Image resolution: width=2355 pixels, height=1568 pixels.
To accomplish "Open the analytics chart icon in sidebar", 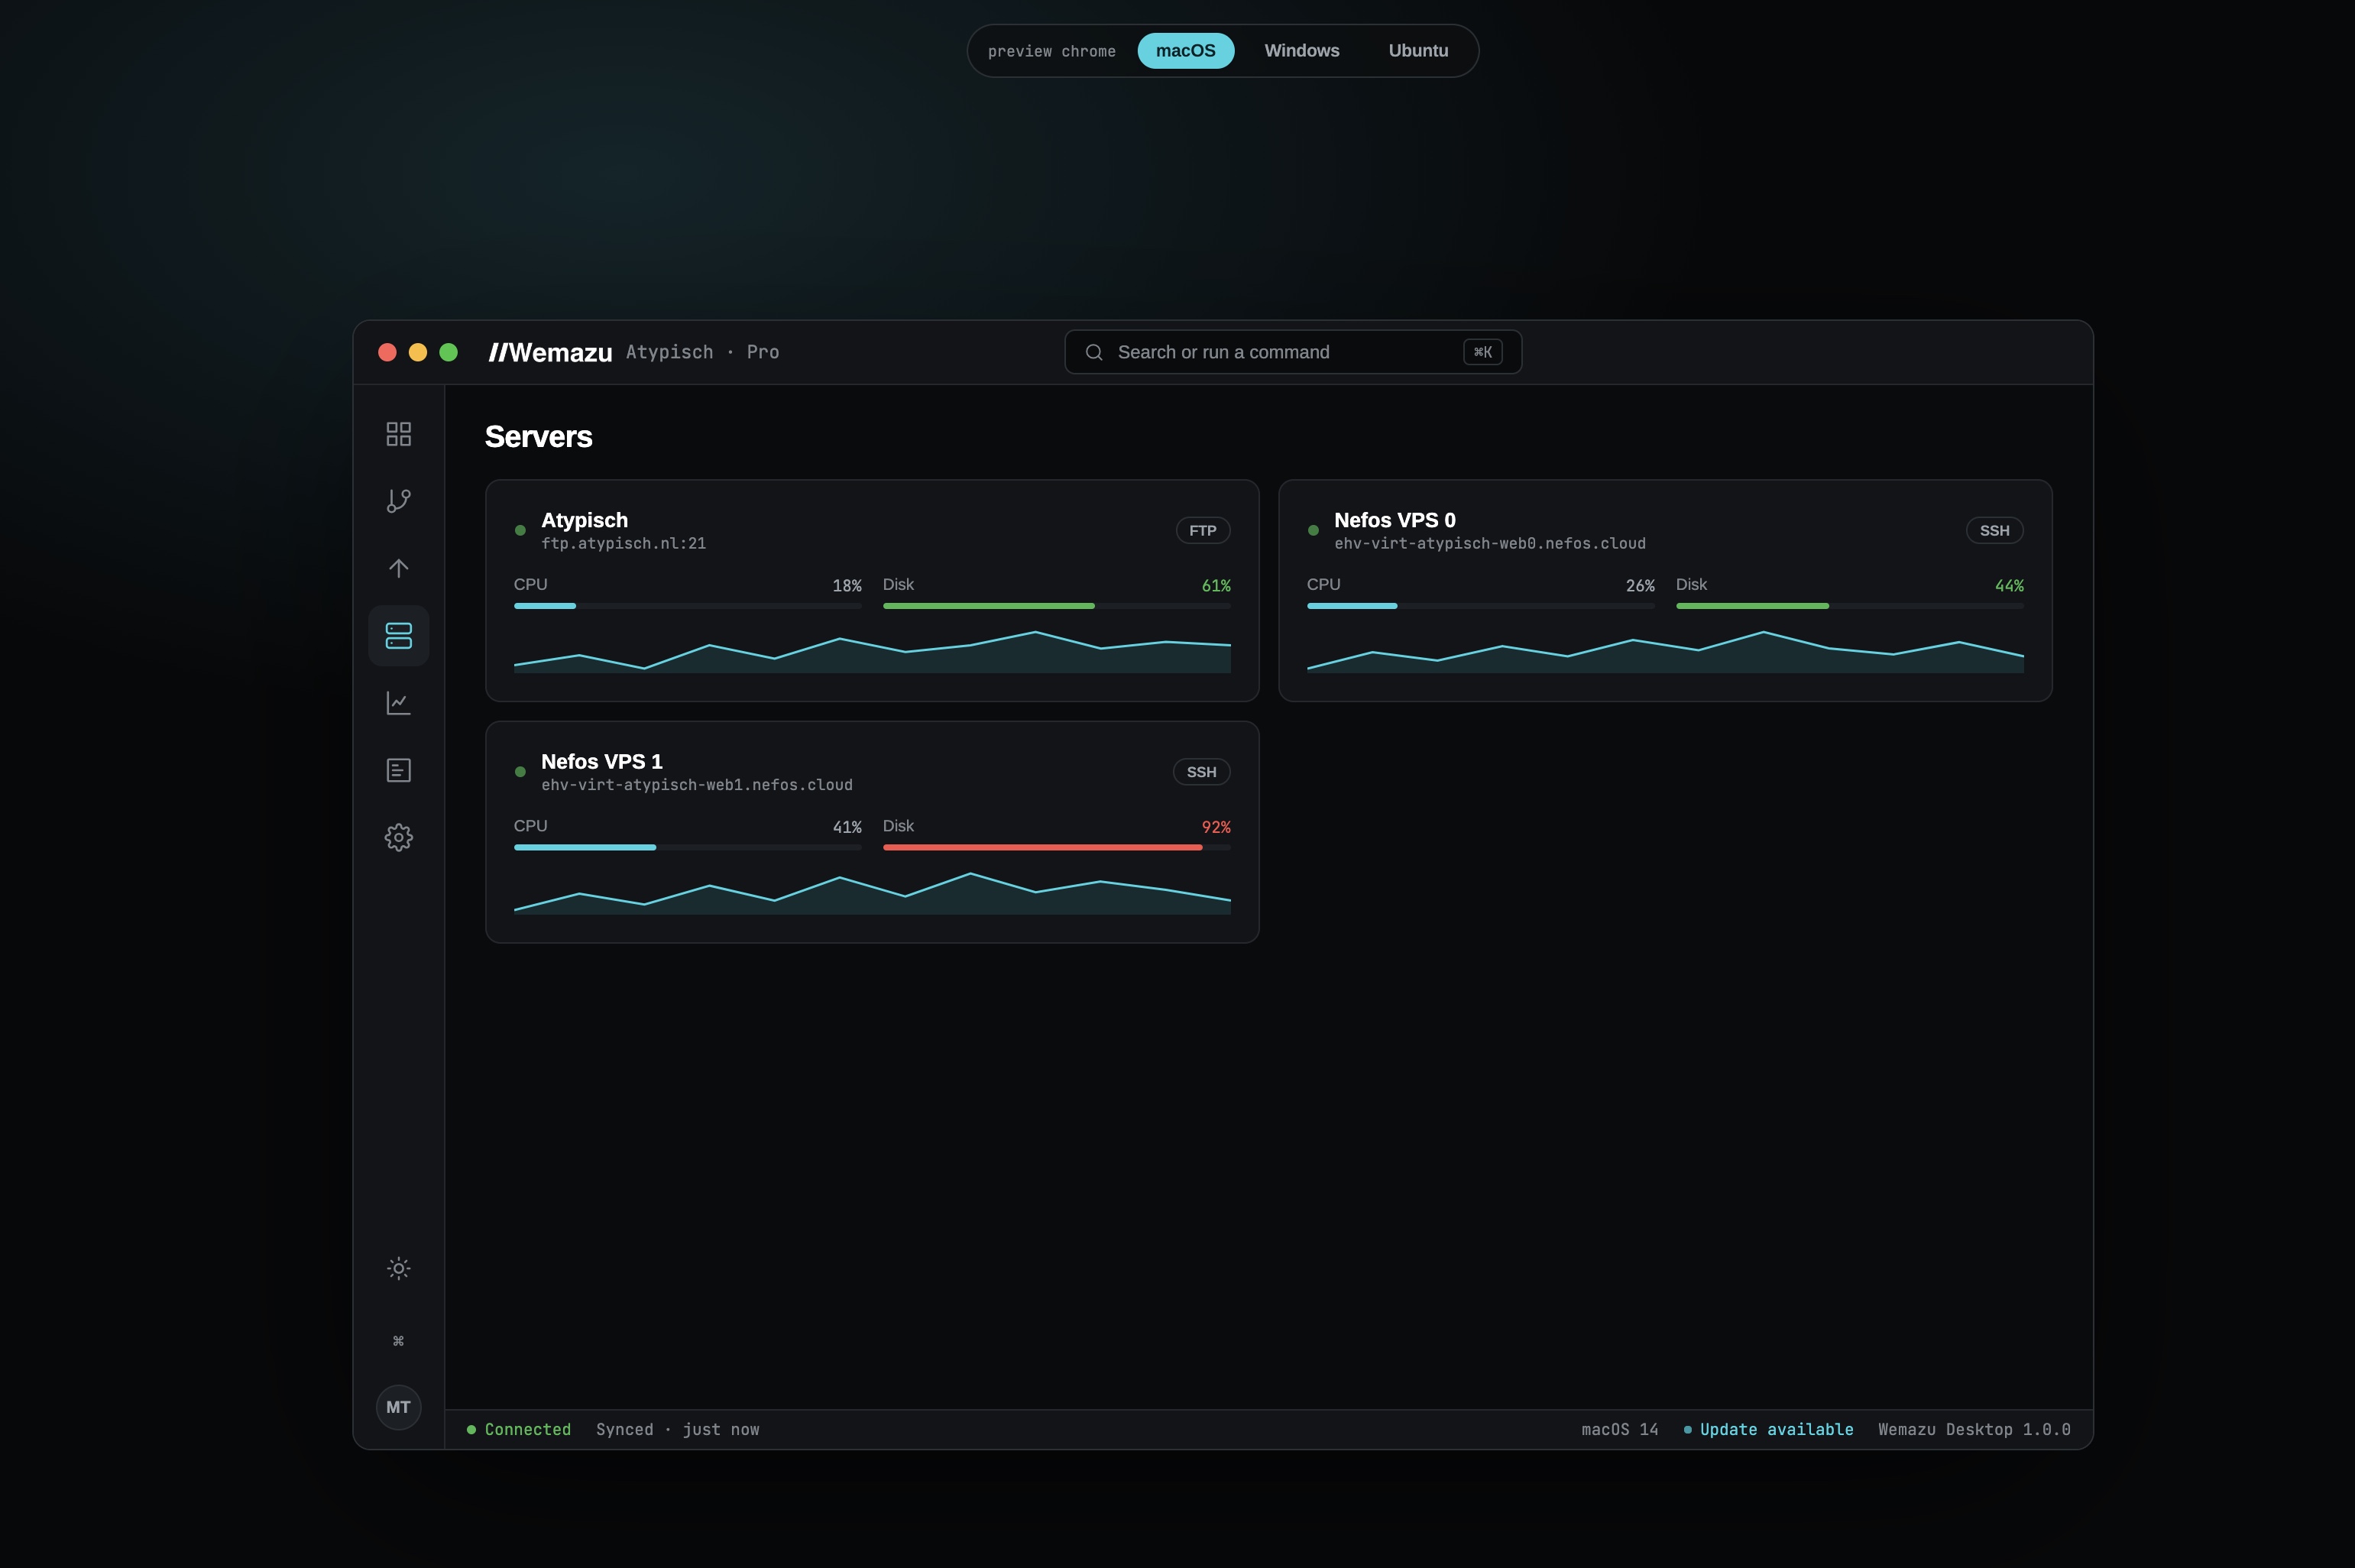I will tap(398, 703).
